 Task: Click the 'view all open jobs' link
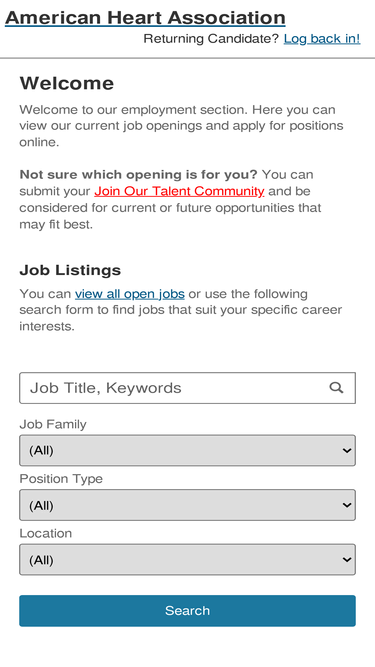click(x=130, y=294)
